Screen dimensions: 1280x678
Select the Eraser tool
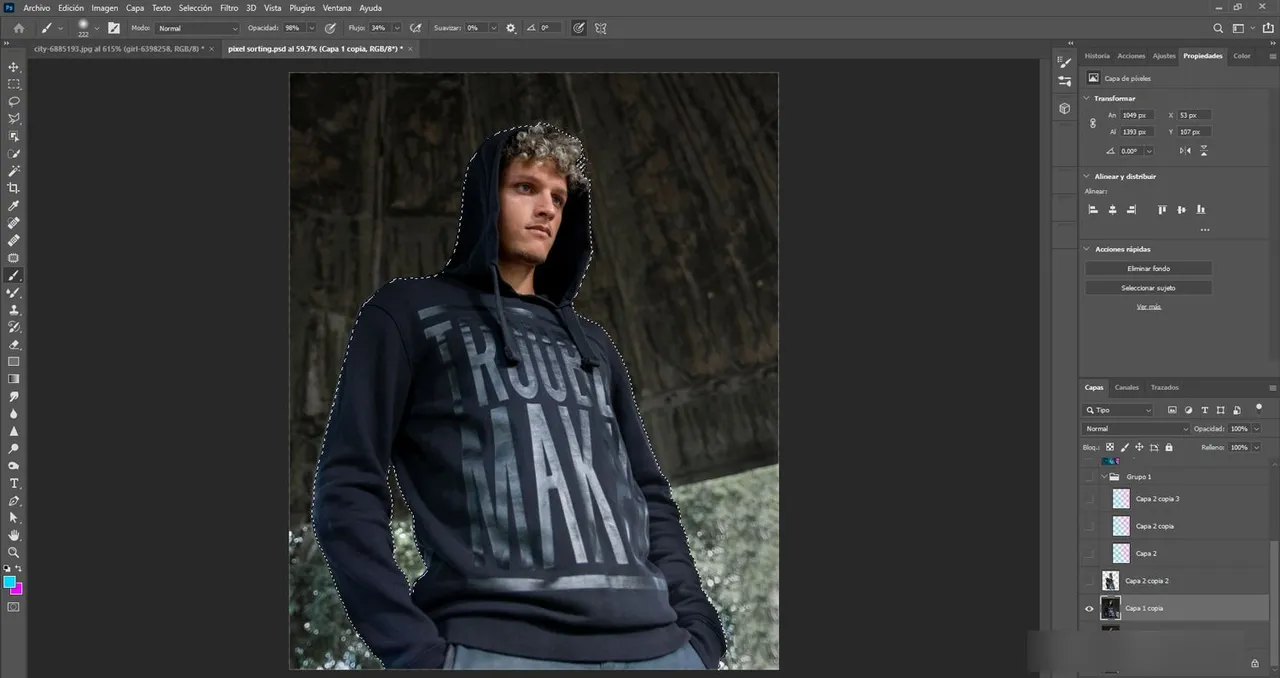click(x=14, y=344)
